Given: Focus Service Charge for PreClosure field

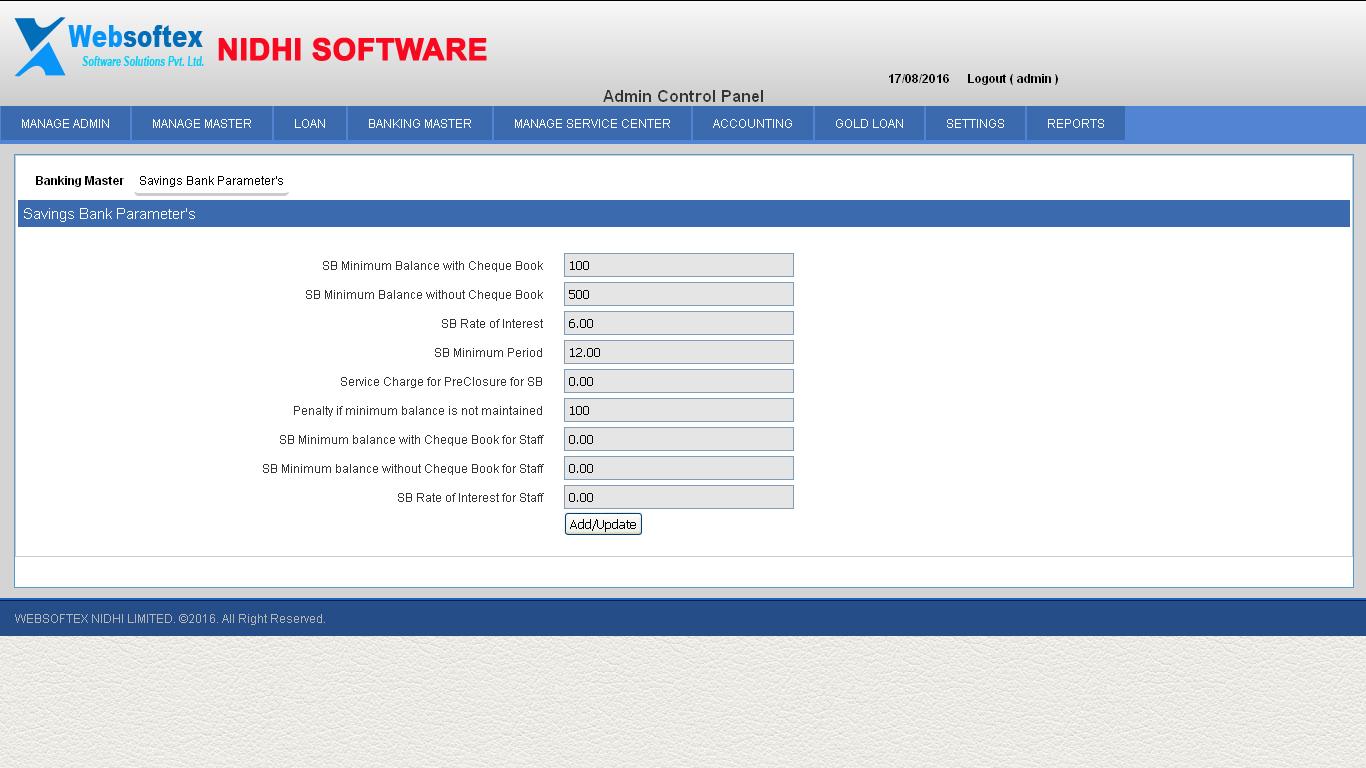Looking at the screenshot, I should point(679,381).
